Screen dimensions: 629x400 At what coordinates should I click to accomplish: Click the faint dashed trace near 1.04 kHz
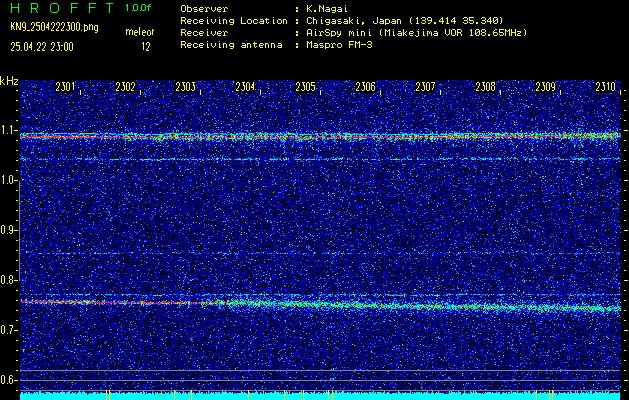click(x=320, y=159)
